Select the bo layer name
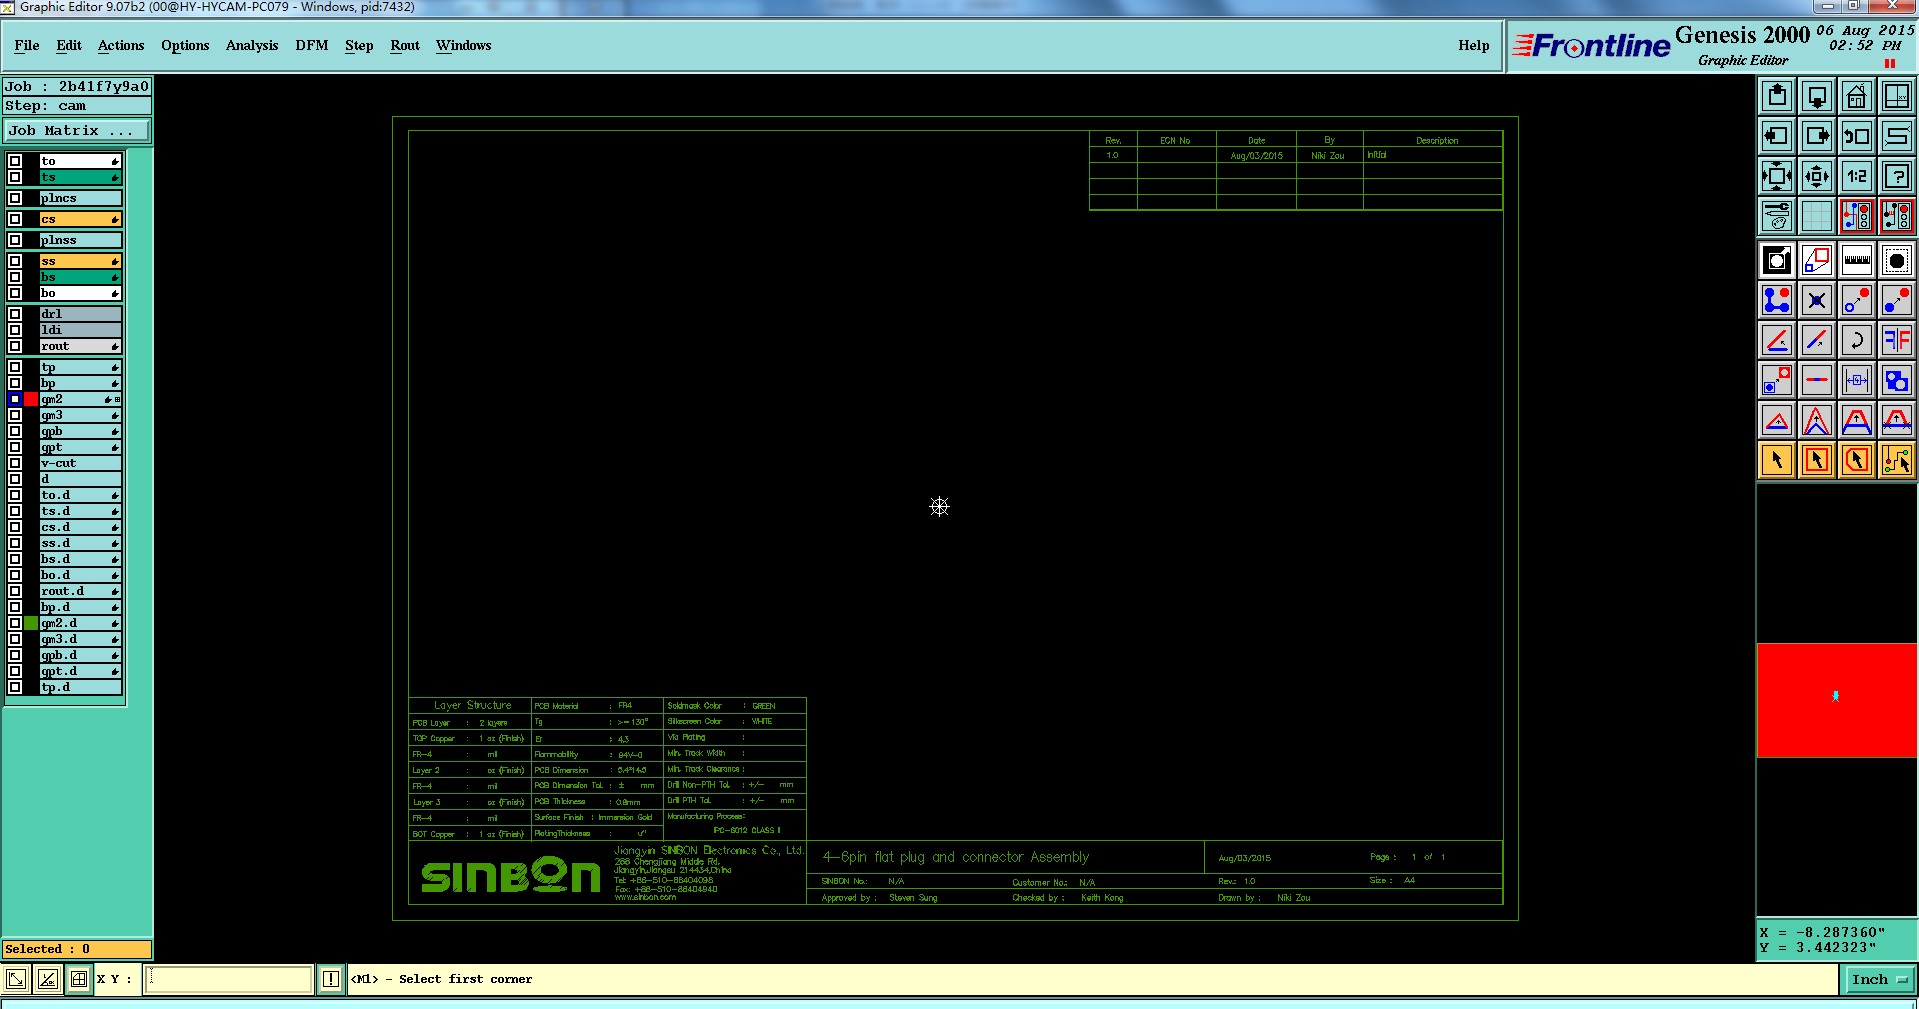 tap(80, 293)
